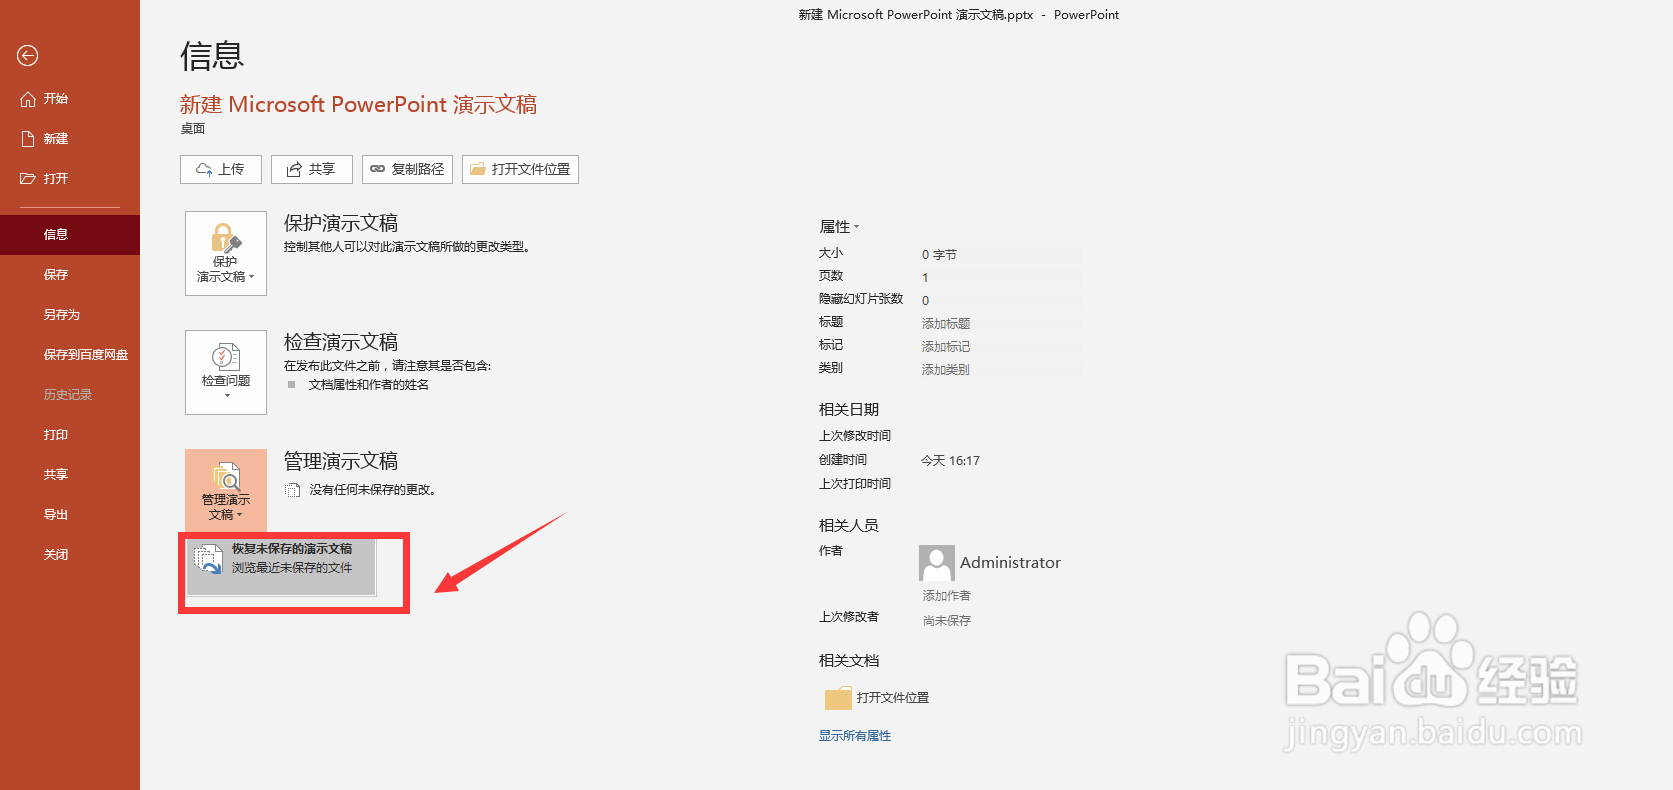The height and width of the screenshot is (790, 1673).
Task: Click the 添加标题 field
Action: (1000, 324)
